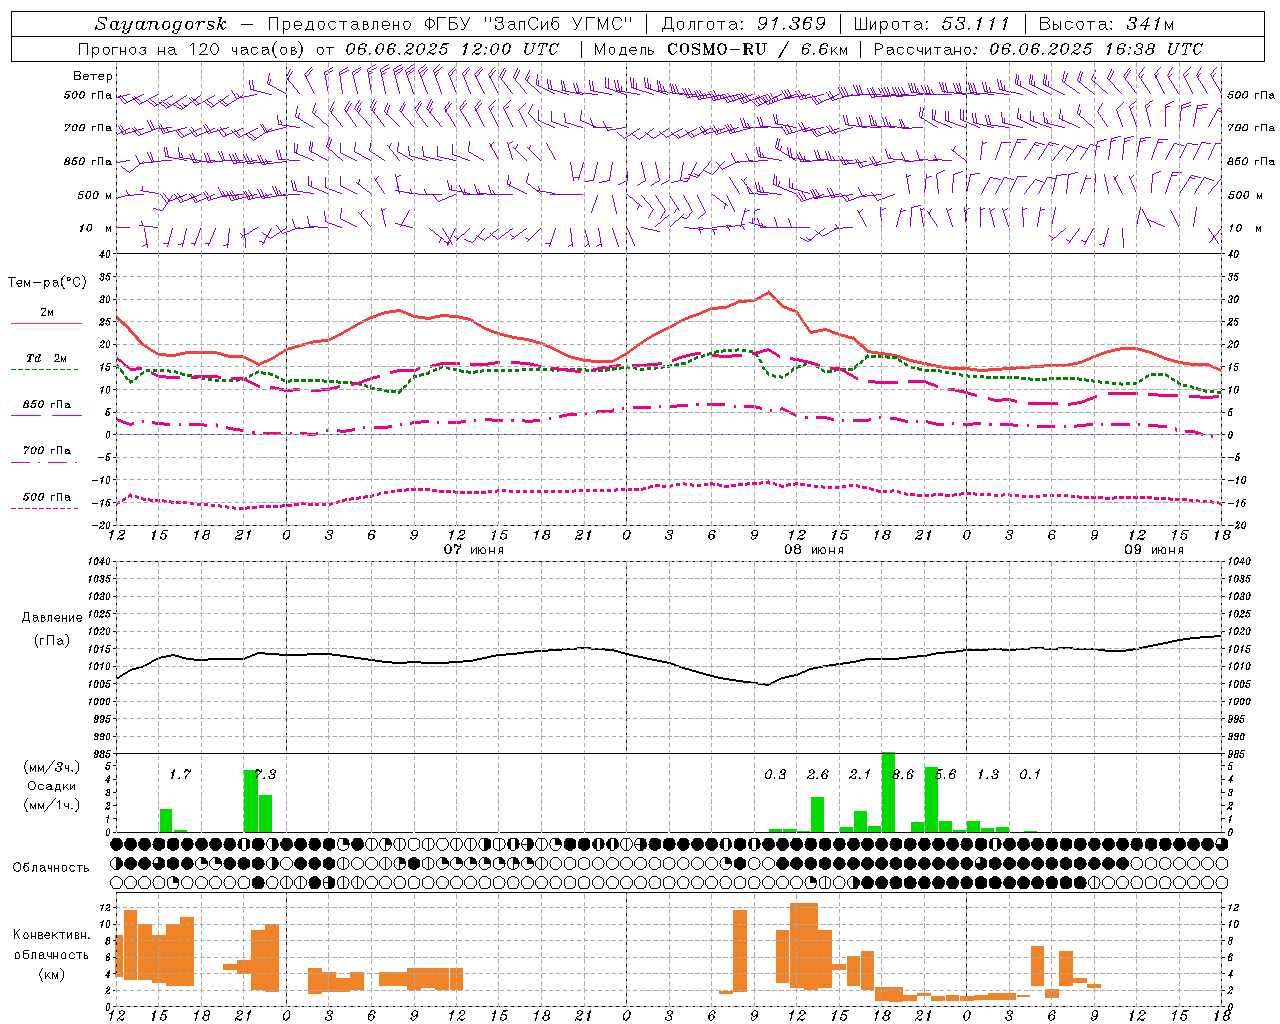
Task: Select the Конвективн. panel label
Action: click(52, 935)
